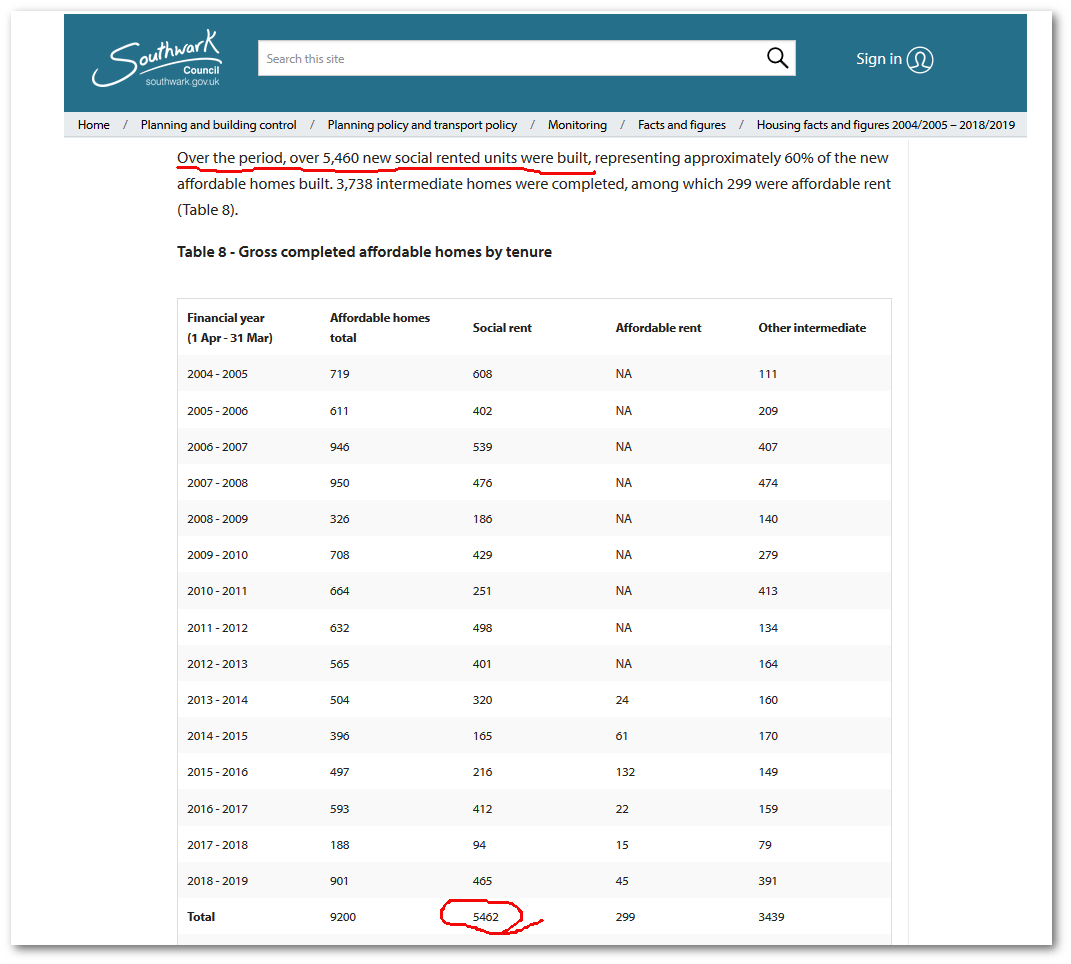Click the Total row label
This screenshot has width=1071, height=964.
tap(201, 917)
